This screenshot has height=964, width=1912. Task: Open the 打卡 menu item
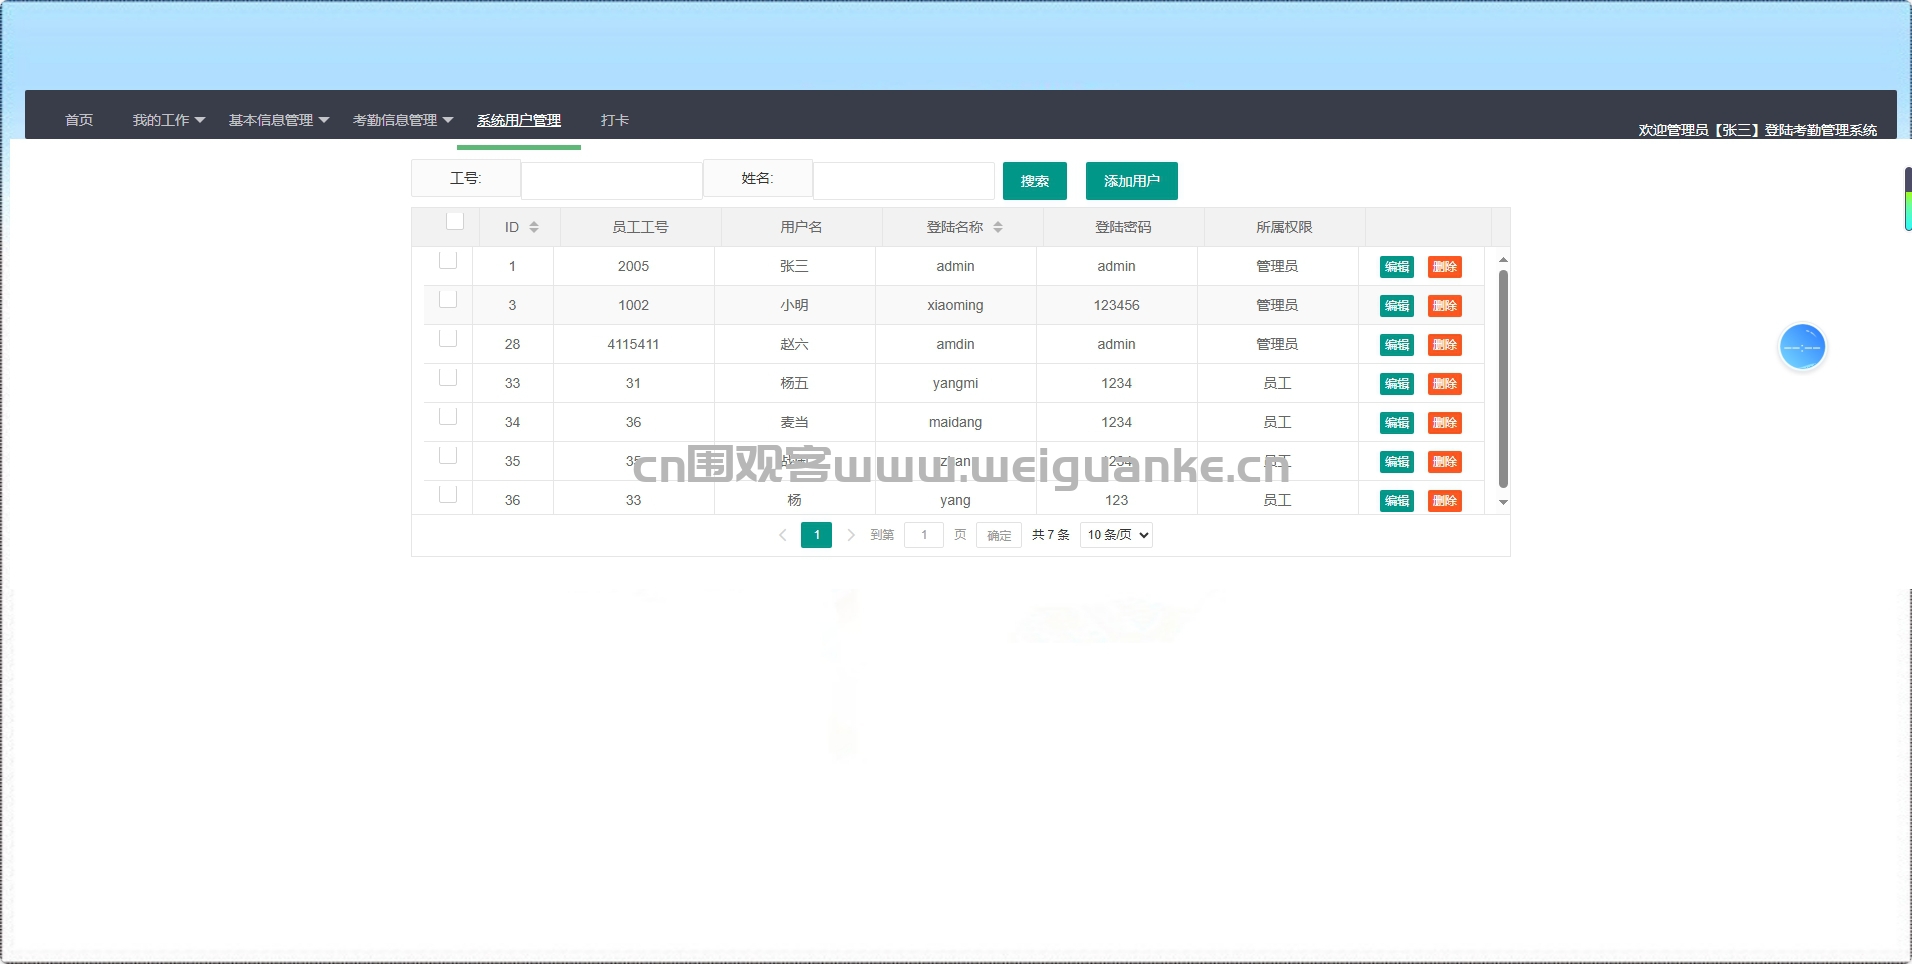(x=615, y=120)
